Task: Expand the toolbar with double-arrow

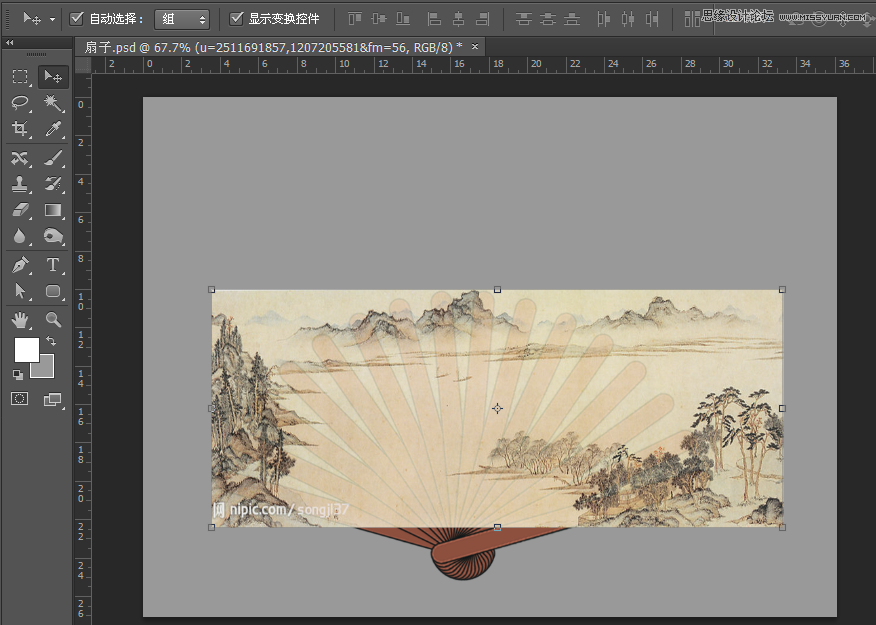Action: (x=10, y=43)
